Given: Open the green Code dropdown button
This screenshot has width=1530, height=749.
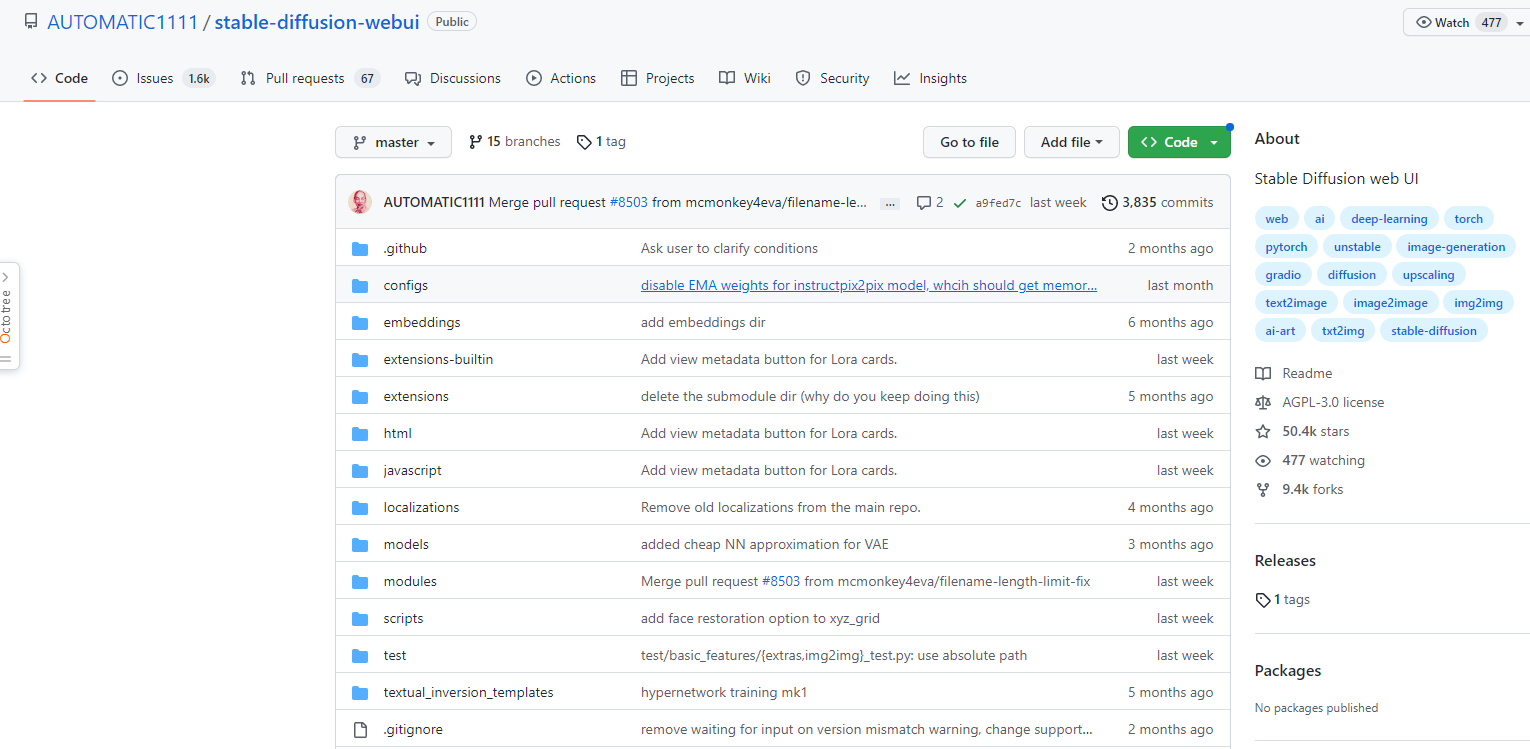Looking at the screenshot, I should coord(1179,142).
